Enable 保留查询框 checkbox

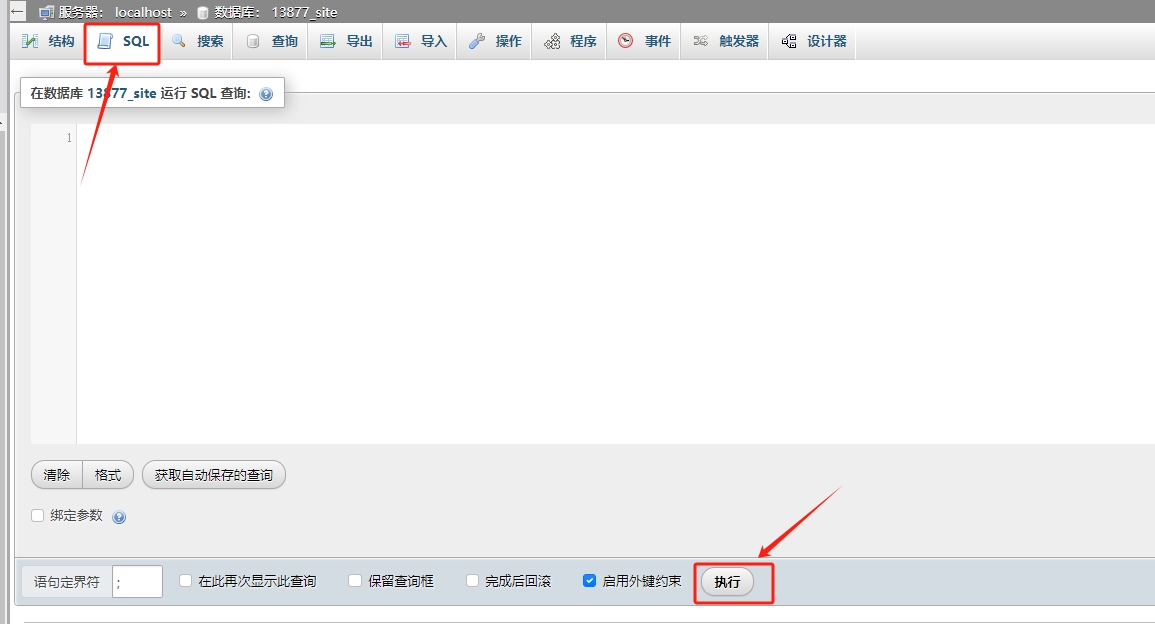355,581
